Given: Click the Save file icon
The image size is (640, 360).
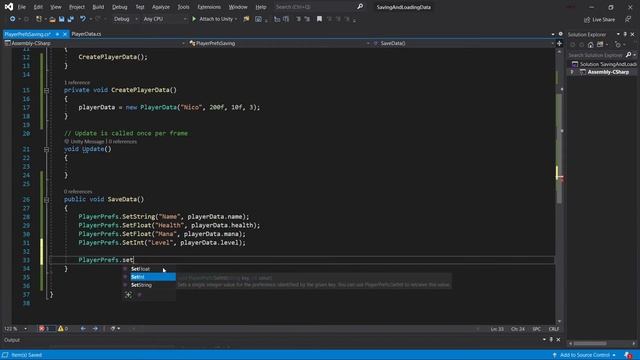Looking at the screenshot, I should click(x=61, y=19).
